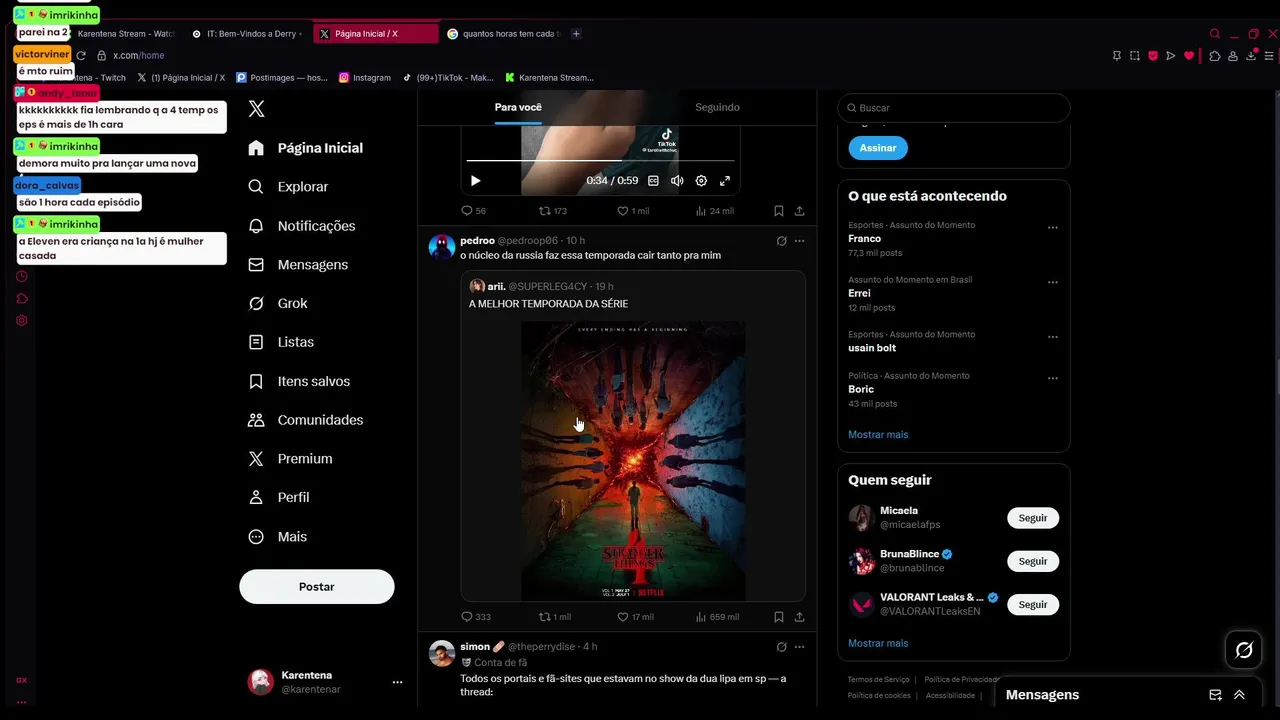The height and width of the screenshot is (720, 1280).
Task: Click the X logo above the navigation
Action: click(257, 109)
